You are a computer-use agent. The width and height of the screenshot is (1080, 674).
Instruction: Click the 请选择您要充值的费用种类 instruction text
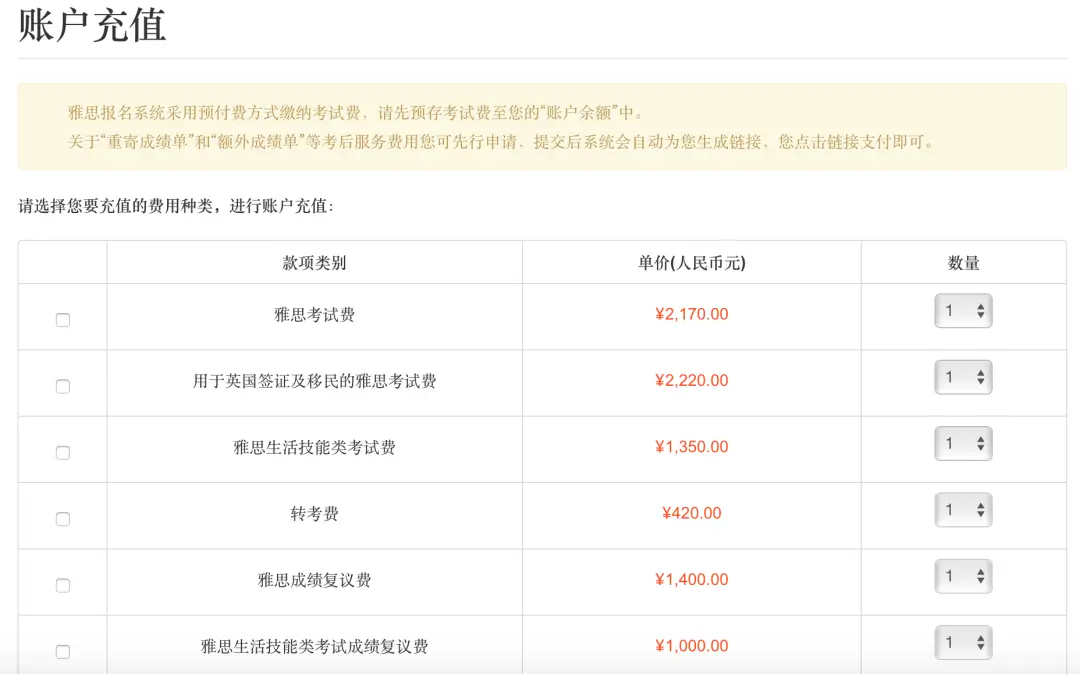tap(176, 206)
